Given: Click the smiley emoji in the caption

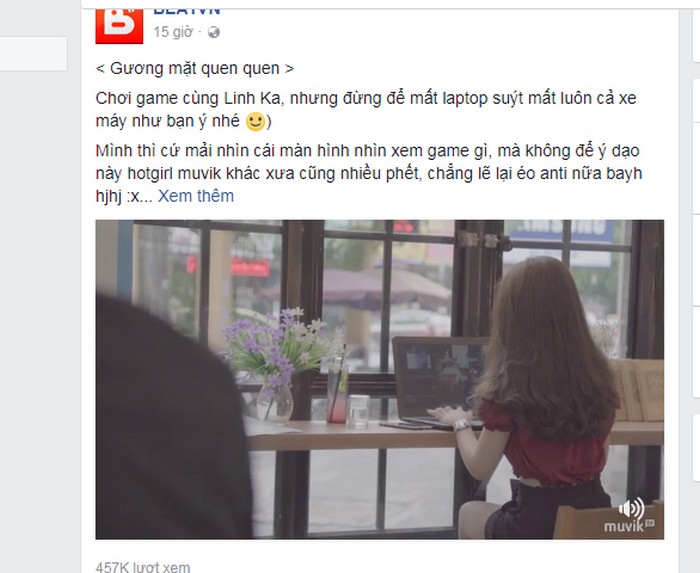Looking at the screenshot, I should coord(255,122).
